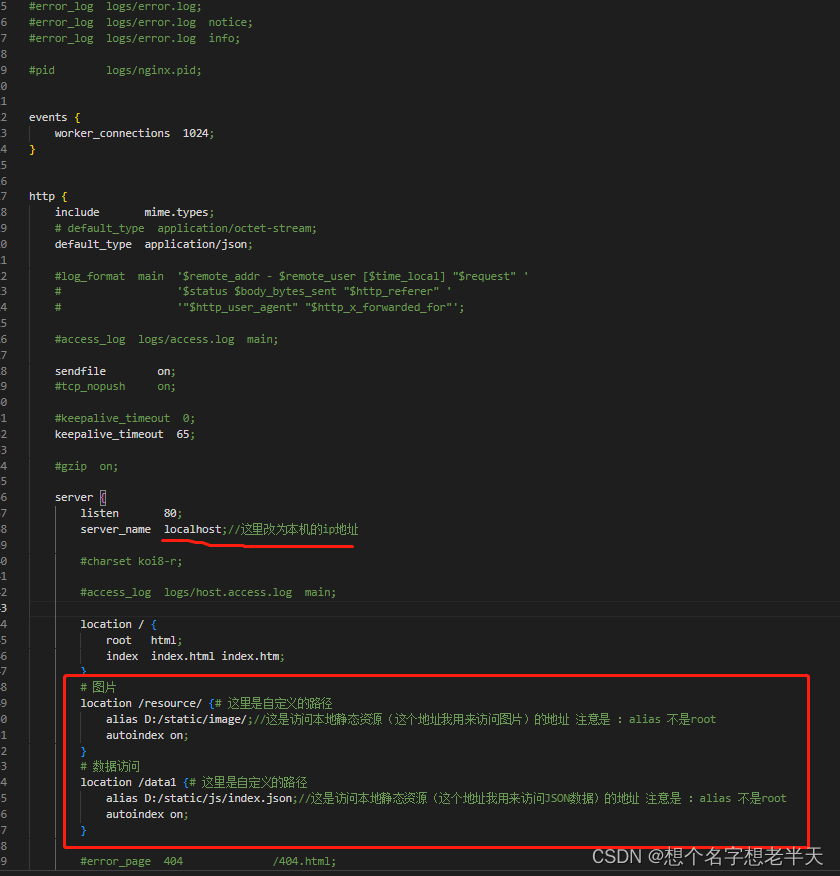The height and width of the screenshot is (876, 840).
Task: Click the 'sendfile on;' line
Action: [x=115, y=371]
